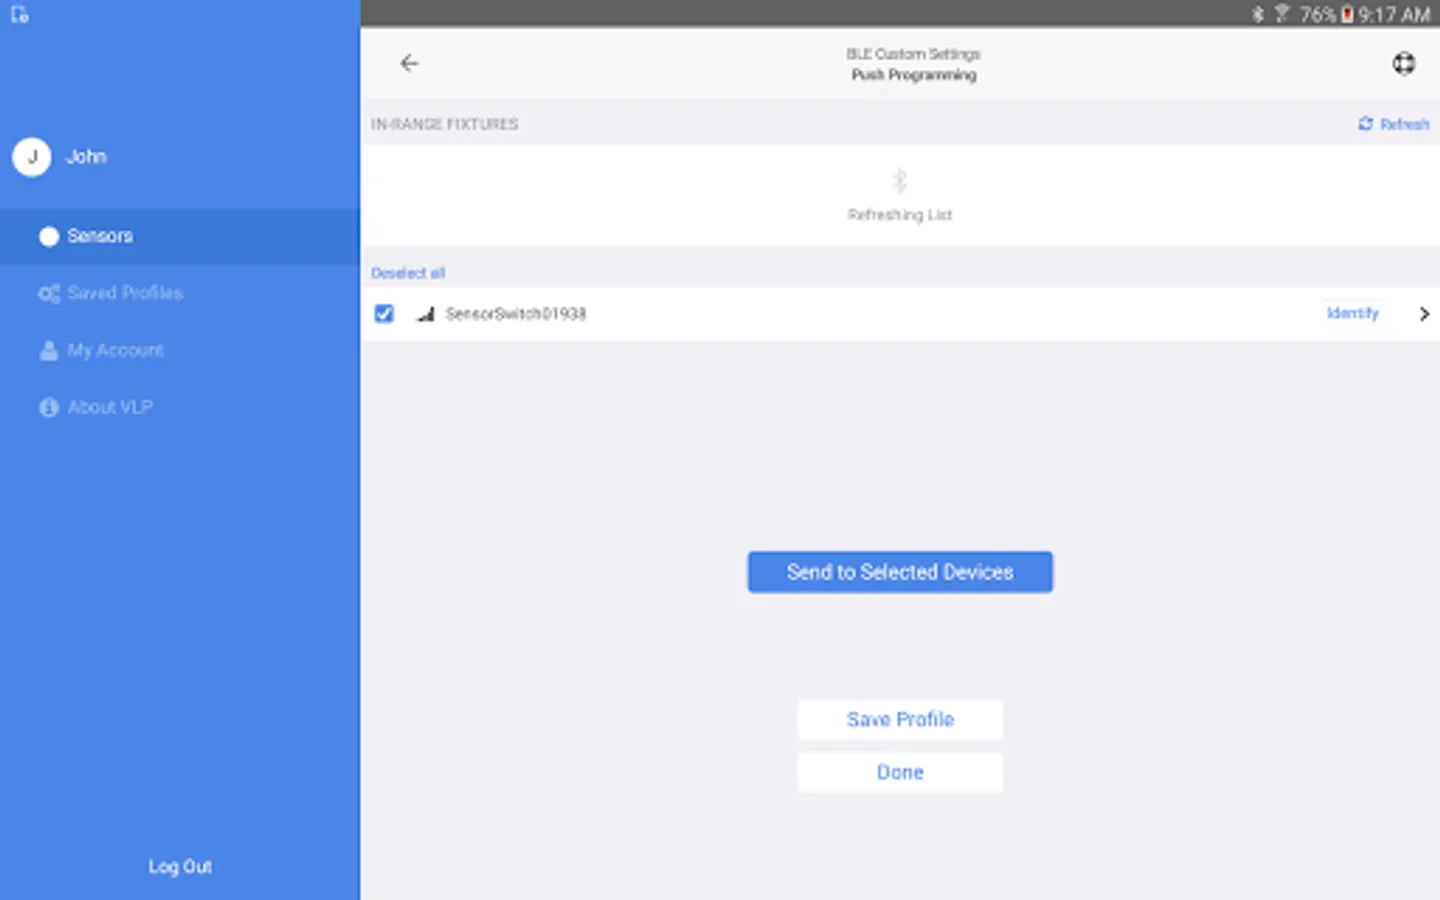Click the Refreshing List status text
The image size is (1440, 900).
(900, 215)
